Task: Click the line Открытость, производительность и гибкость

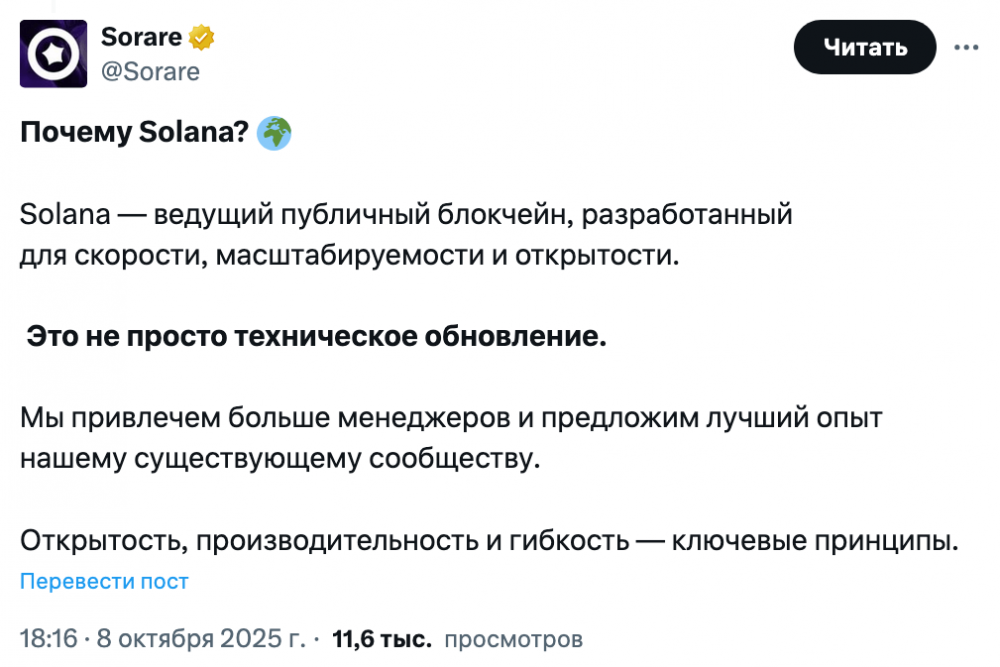Action: tap(325, 541)
